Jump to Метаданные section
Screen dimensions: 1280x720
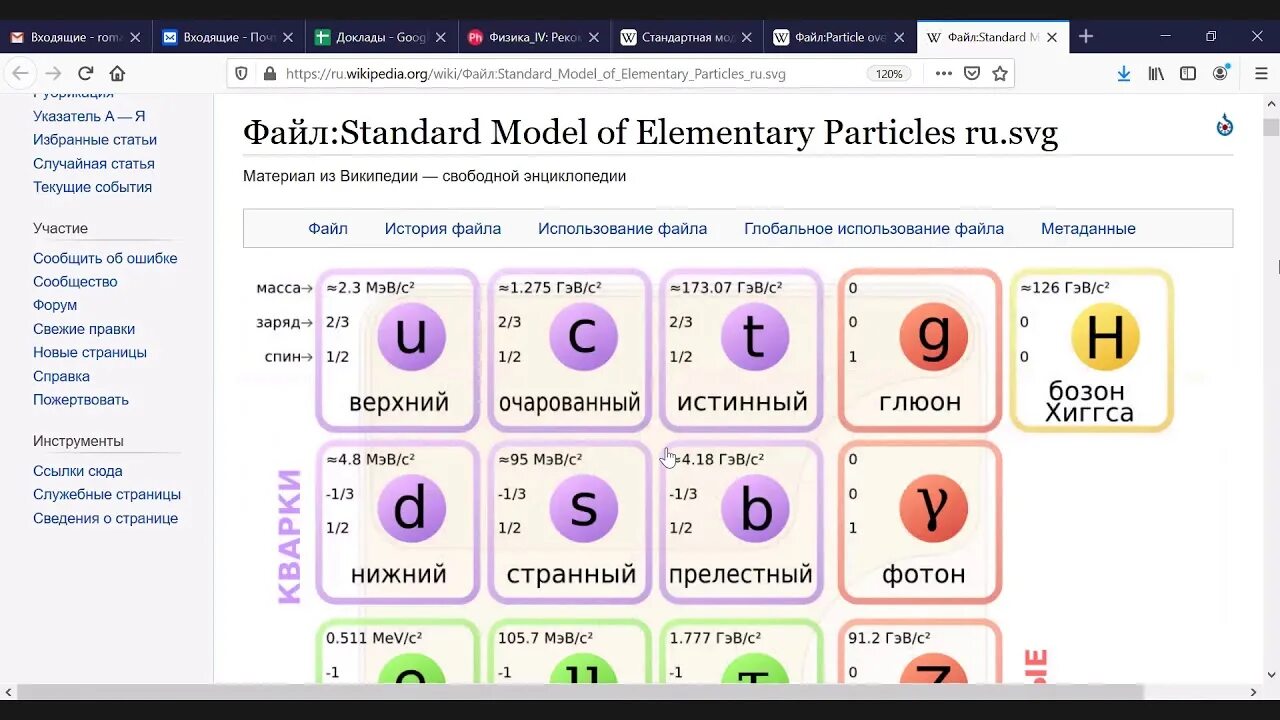(1088, 228)
